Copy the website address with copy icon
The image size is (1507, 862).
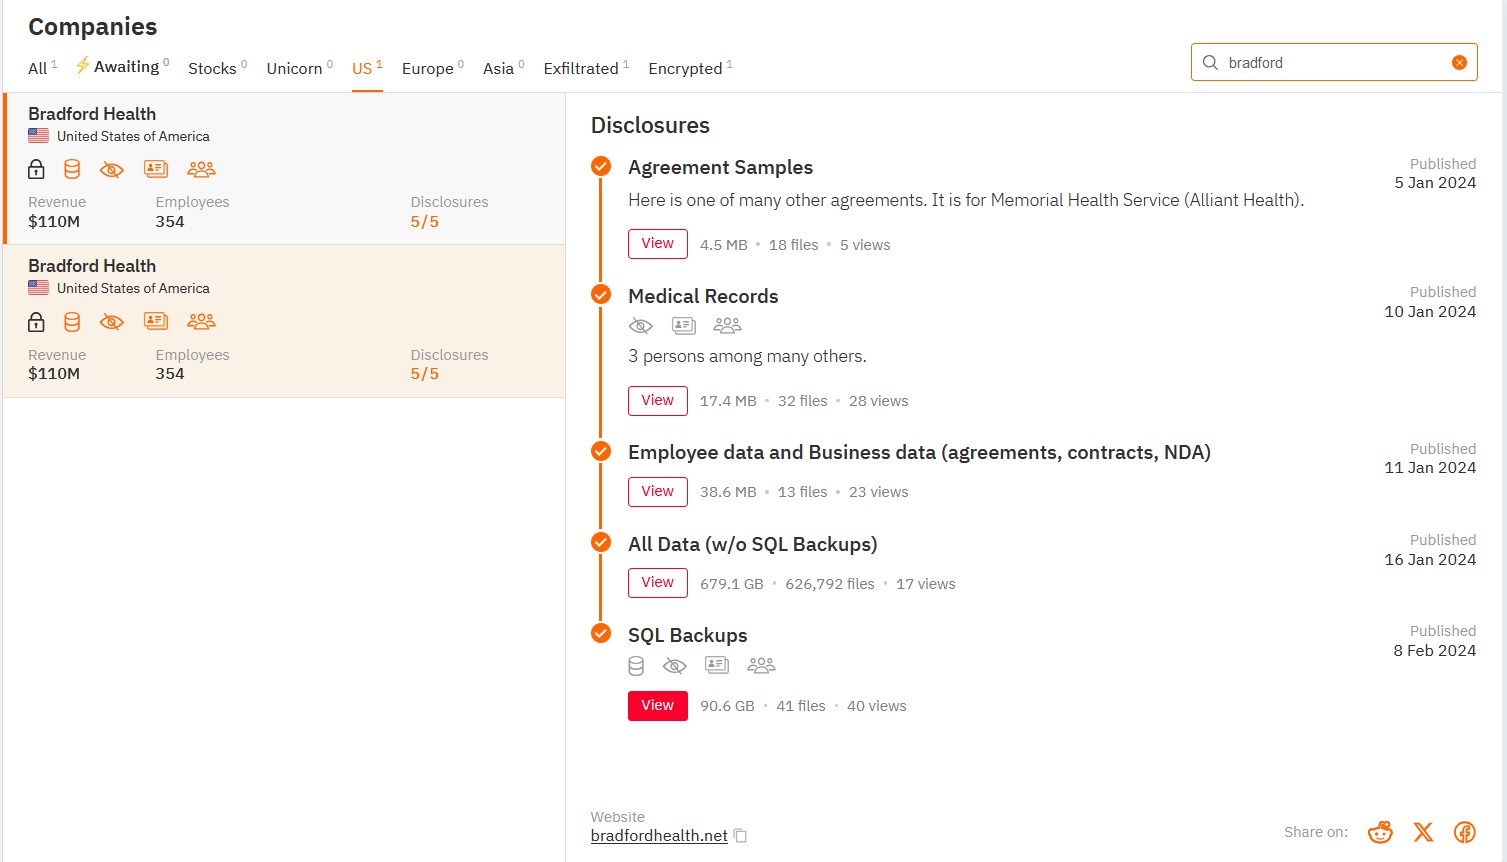point(740,836)
